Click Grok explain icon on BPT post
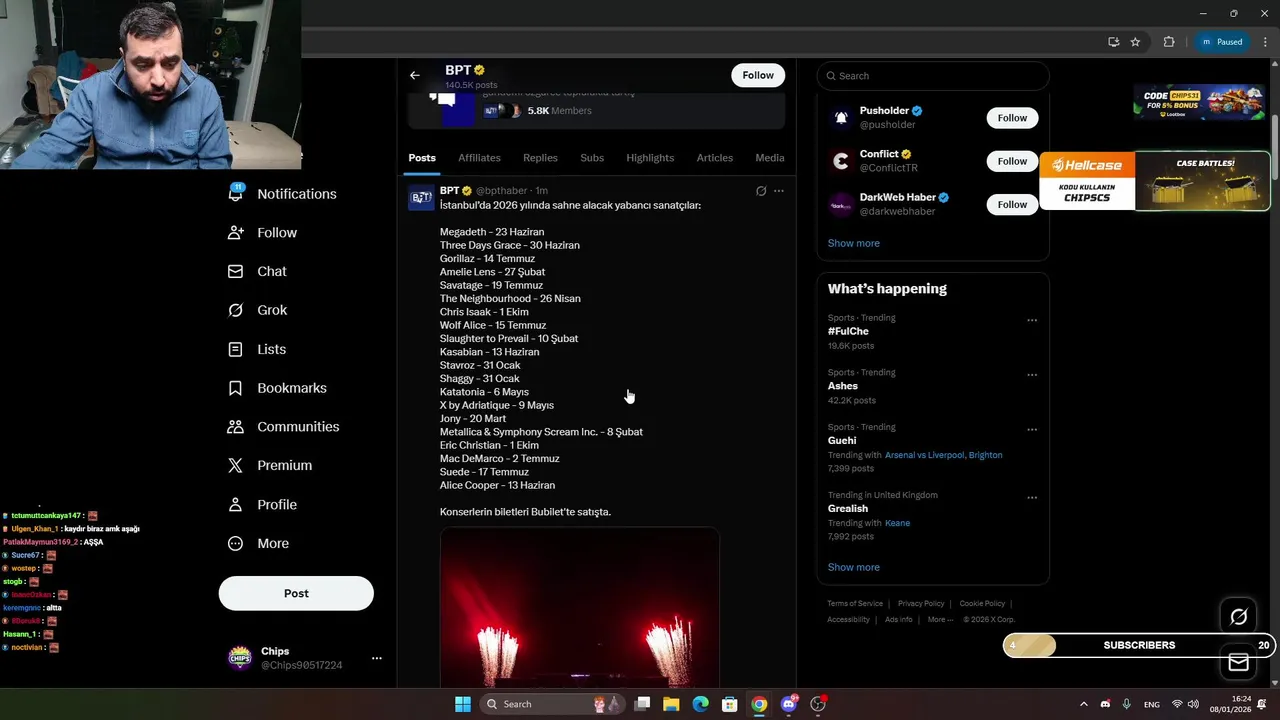The height and width of the screenshot is (720, 1280). (x=761, y=191)
